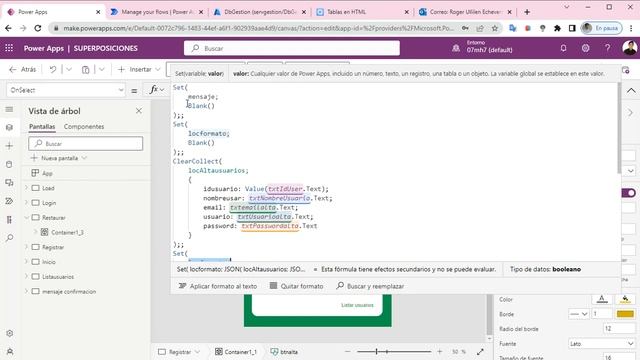Open the Fuente Lato dropdown
The width and height of the screenshot is (640, 360).
pos(602,344)
